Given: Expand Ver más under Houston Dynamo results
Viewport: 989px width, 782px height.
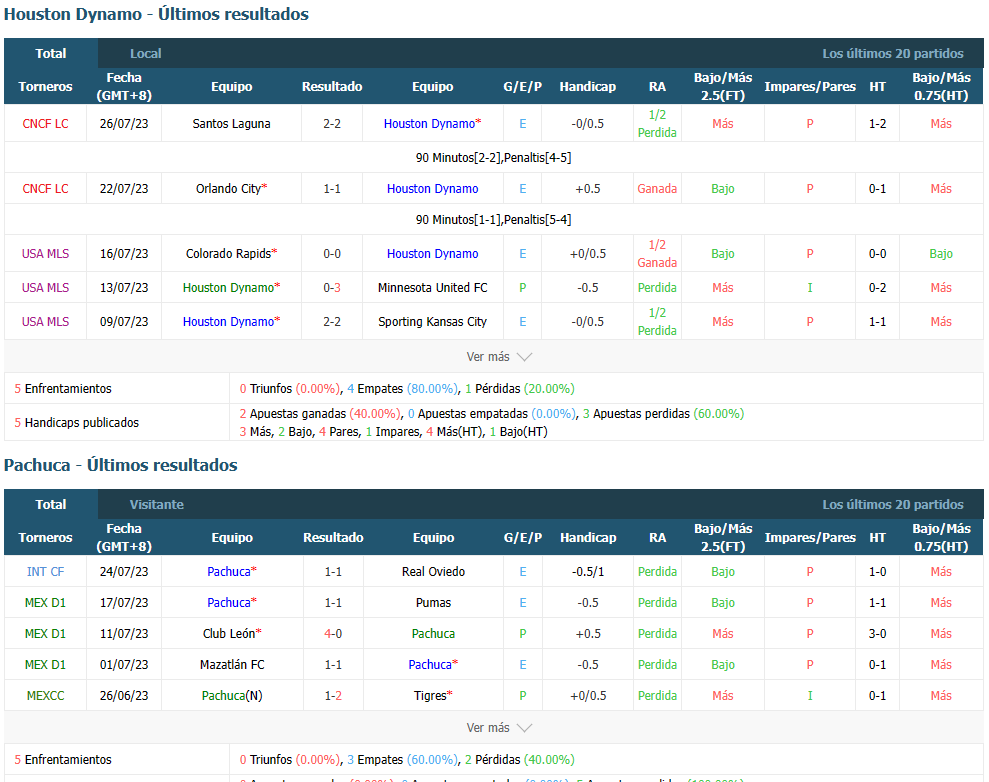Looking at the screenshot, I should [x=499, y=357].
